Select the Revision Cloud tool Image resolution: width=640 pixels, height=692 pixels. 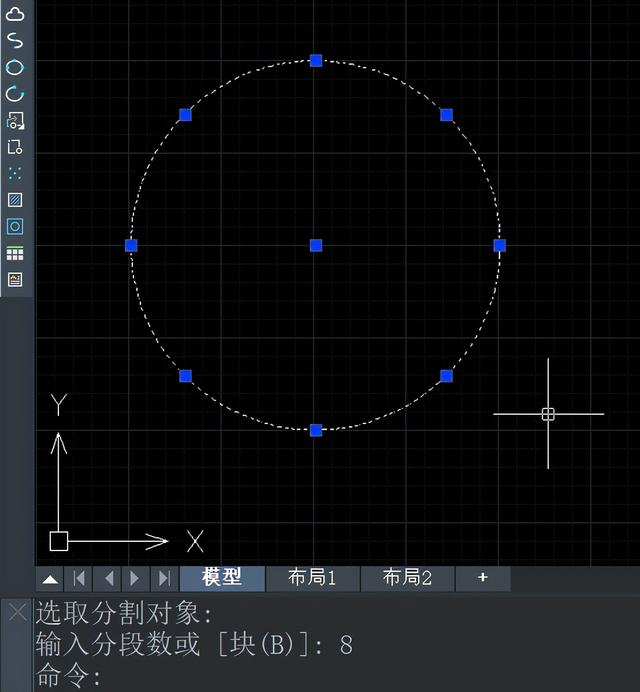[15, 14]
